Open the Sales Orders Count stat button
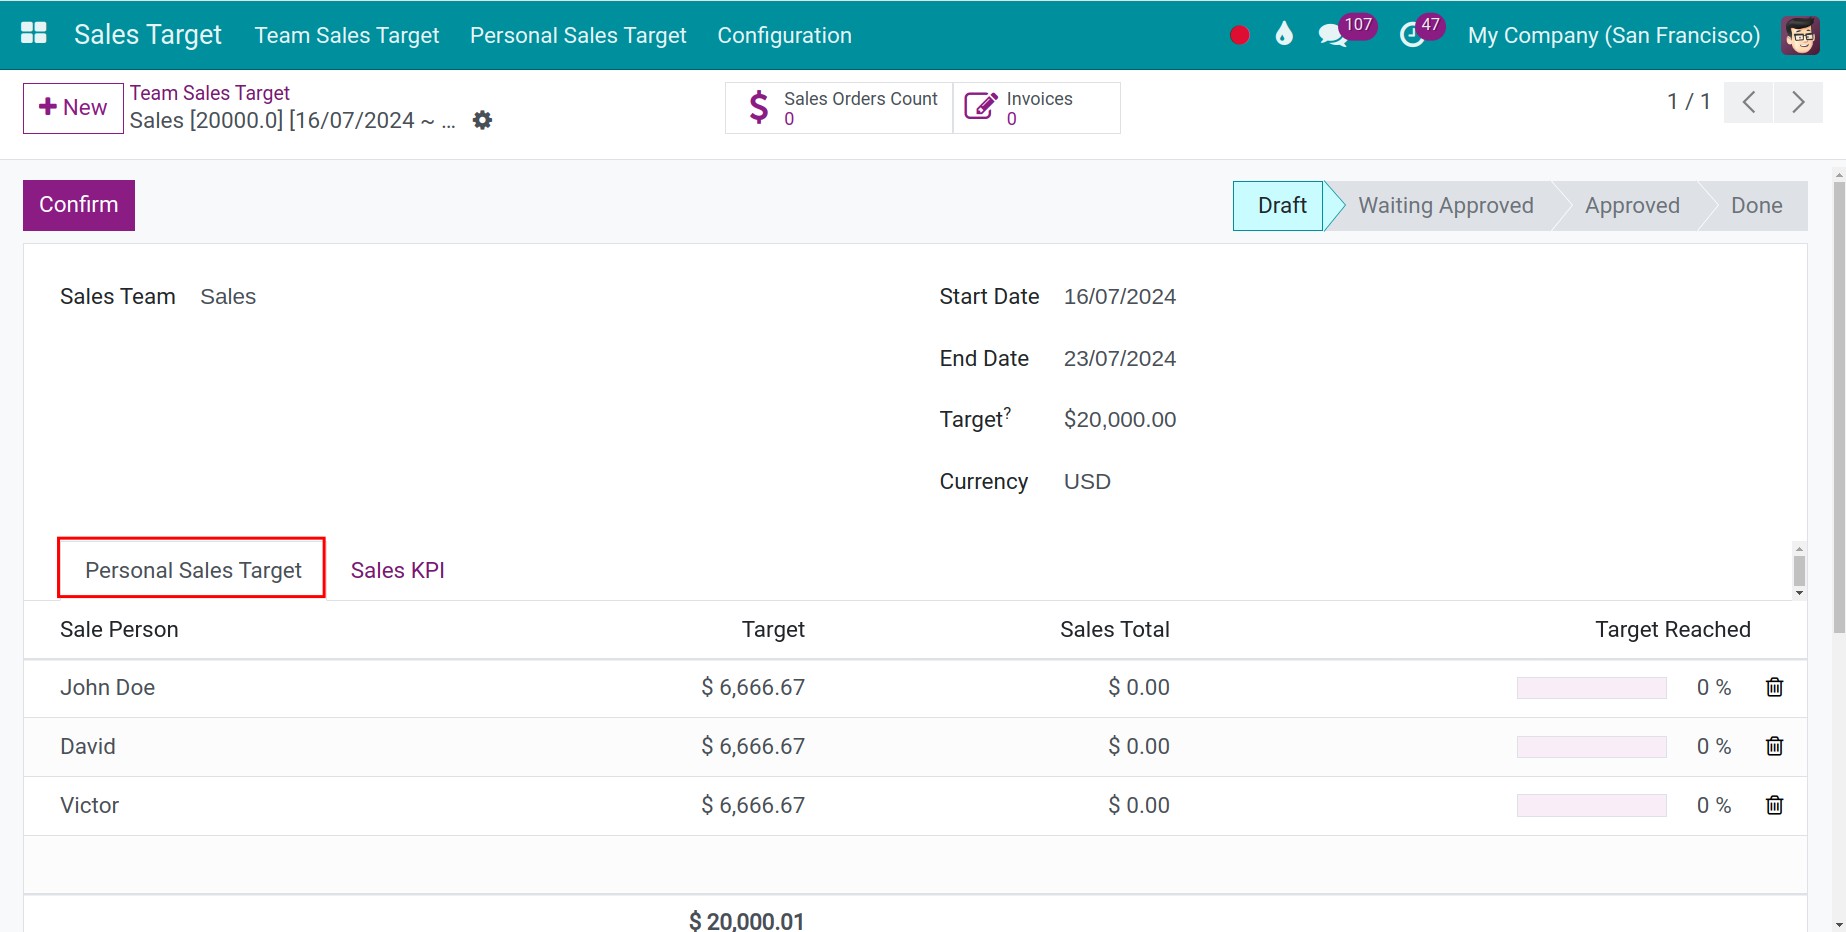Screen dimensions: 1846x932 [839, 108]
